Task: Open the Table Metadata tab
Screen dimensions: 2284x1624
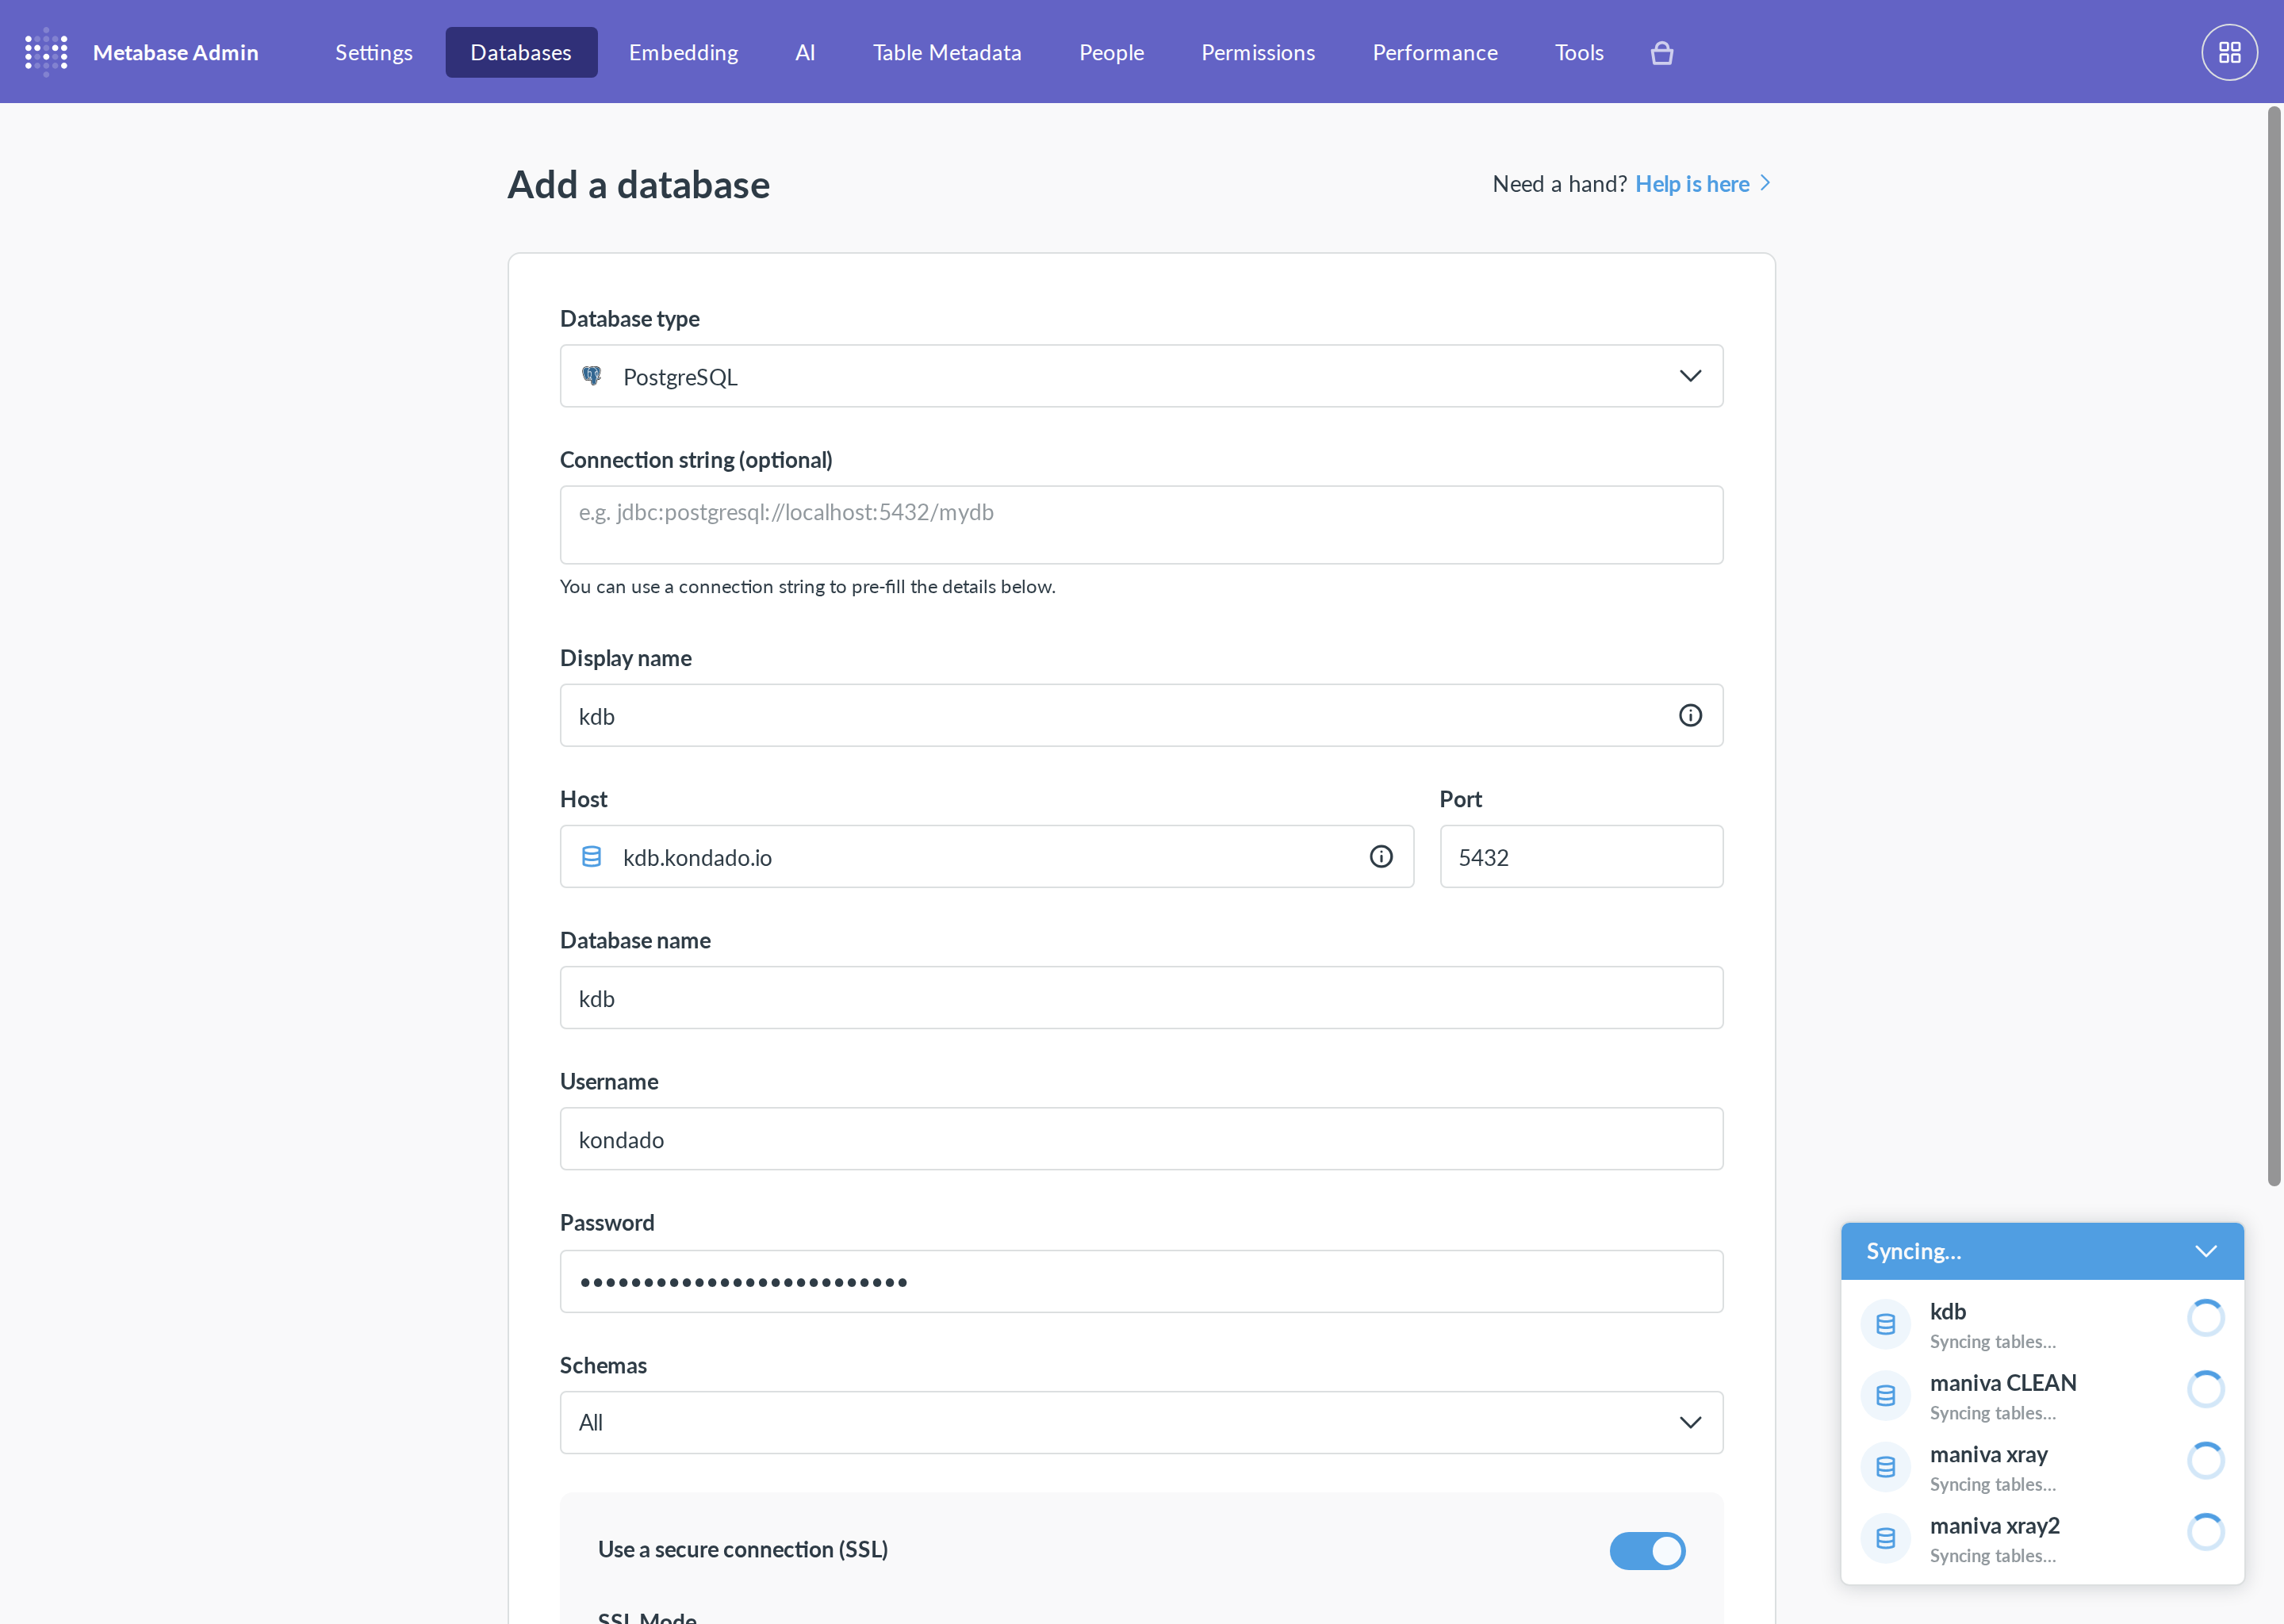Action: (x=947, y=52)
